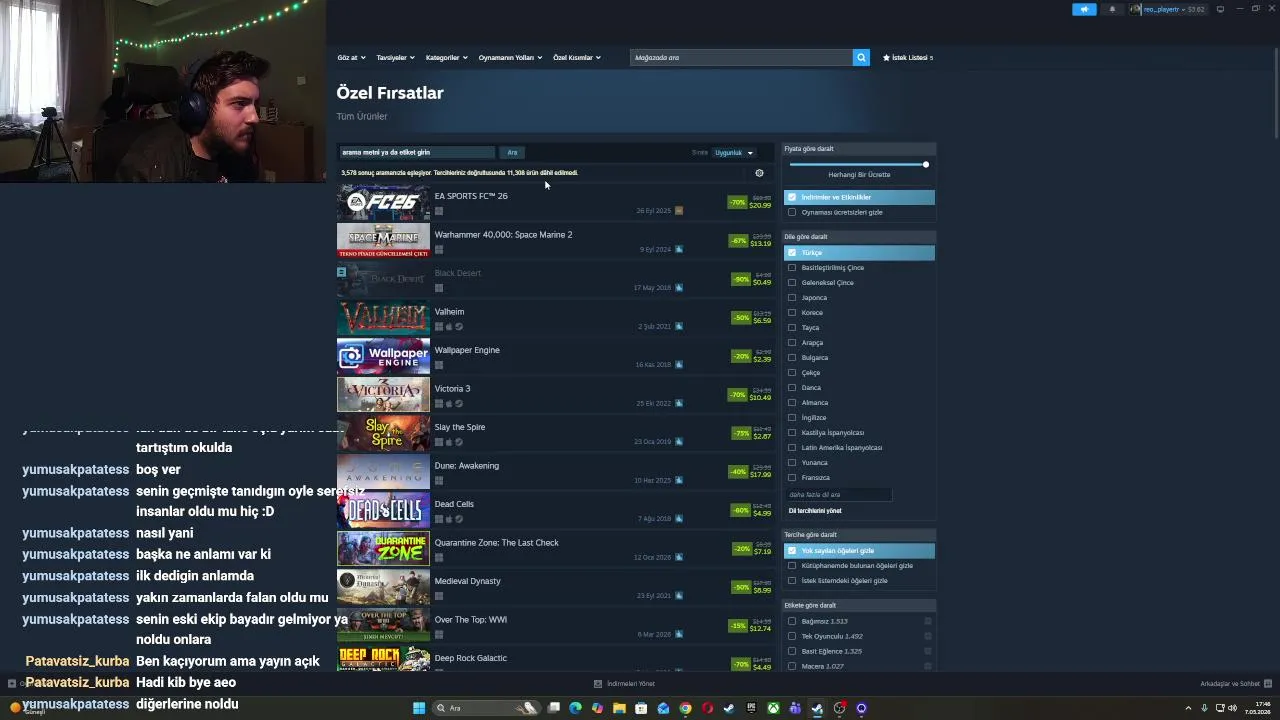Open the search results settings gear
The image size is (1280, 720).
(759, 173)
